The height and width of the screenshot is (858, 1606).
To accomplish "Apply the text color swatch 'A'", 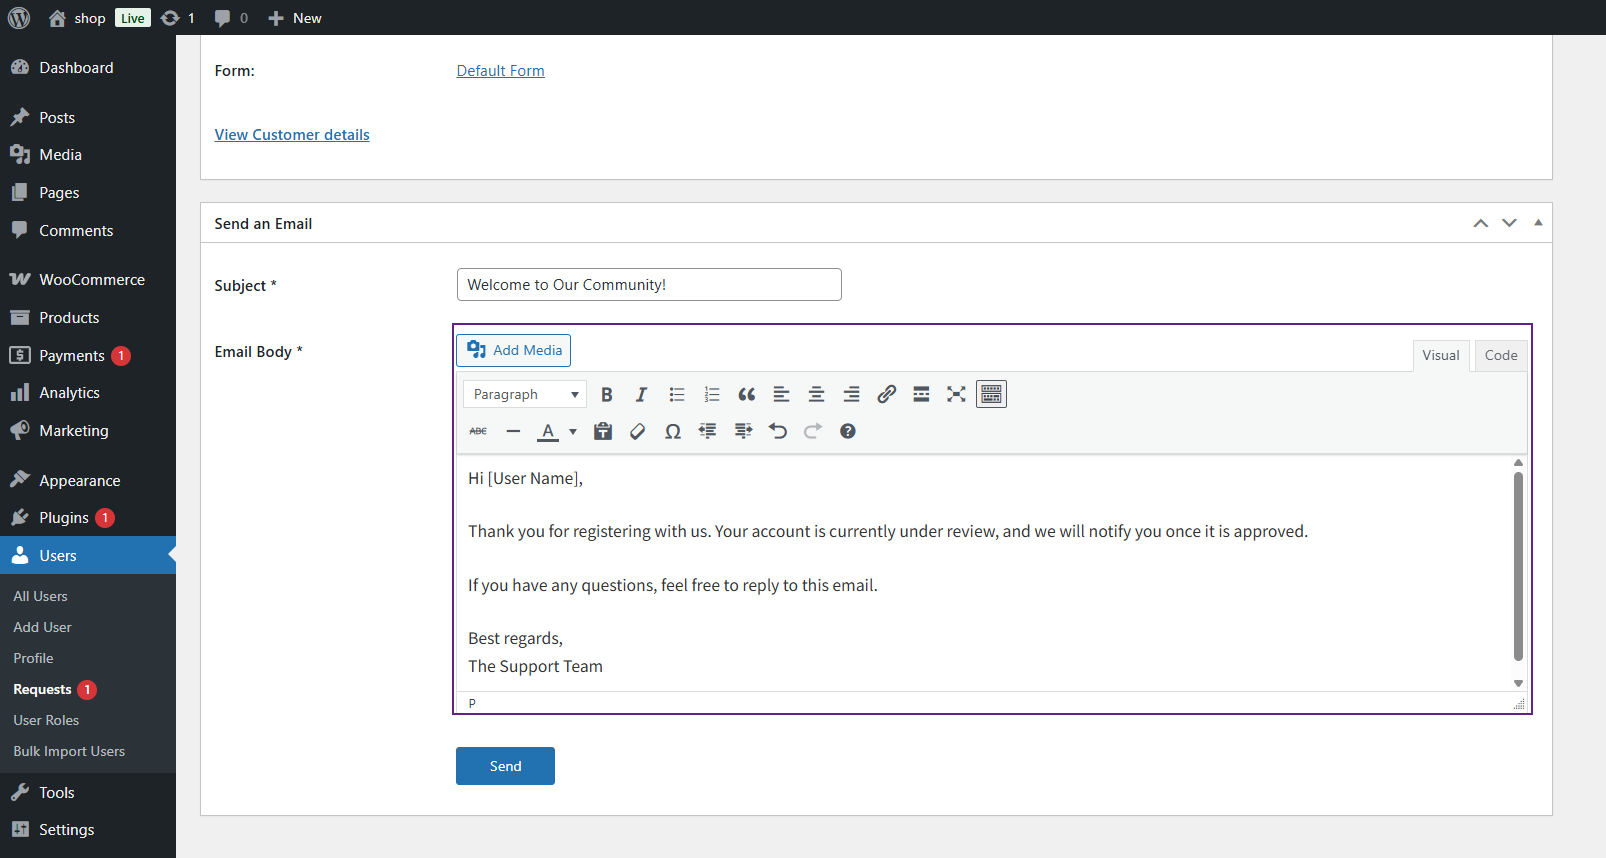I will point(548,432).
